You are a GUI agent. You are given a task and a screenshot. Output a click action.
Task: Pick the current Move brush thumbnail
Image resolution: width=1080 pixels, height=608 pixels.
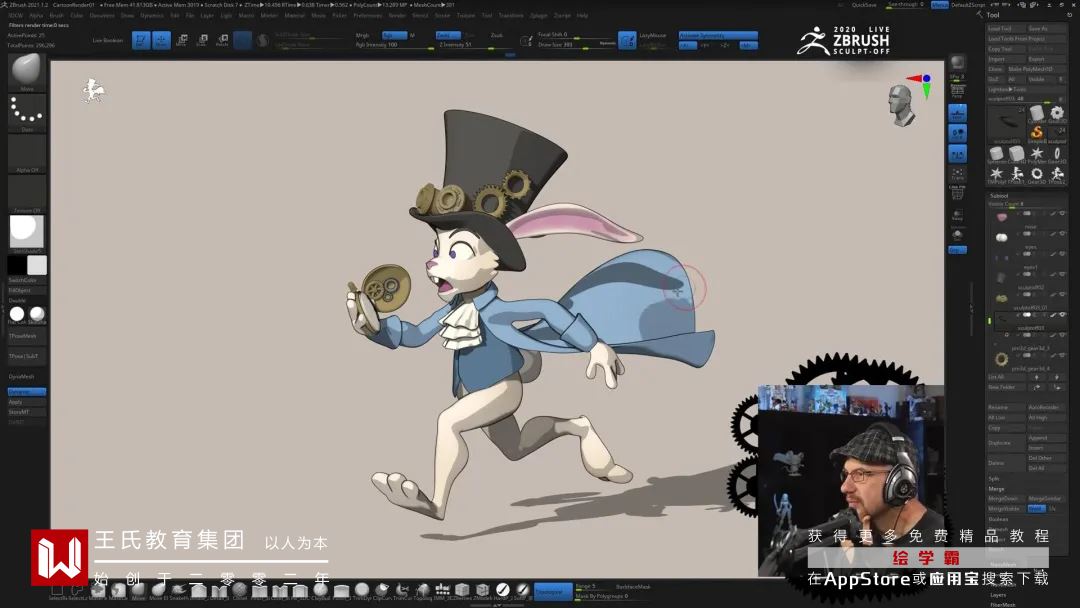[x=27, y=71]
